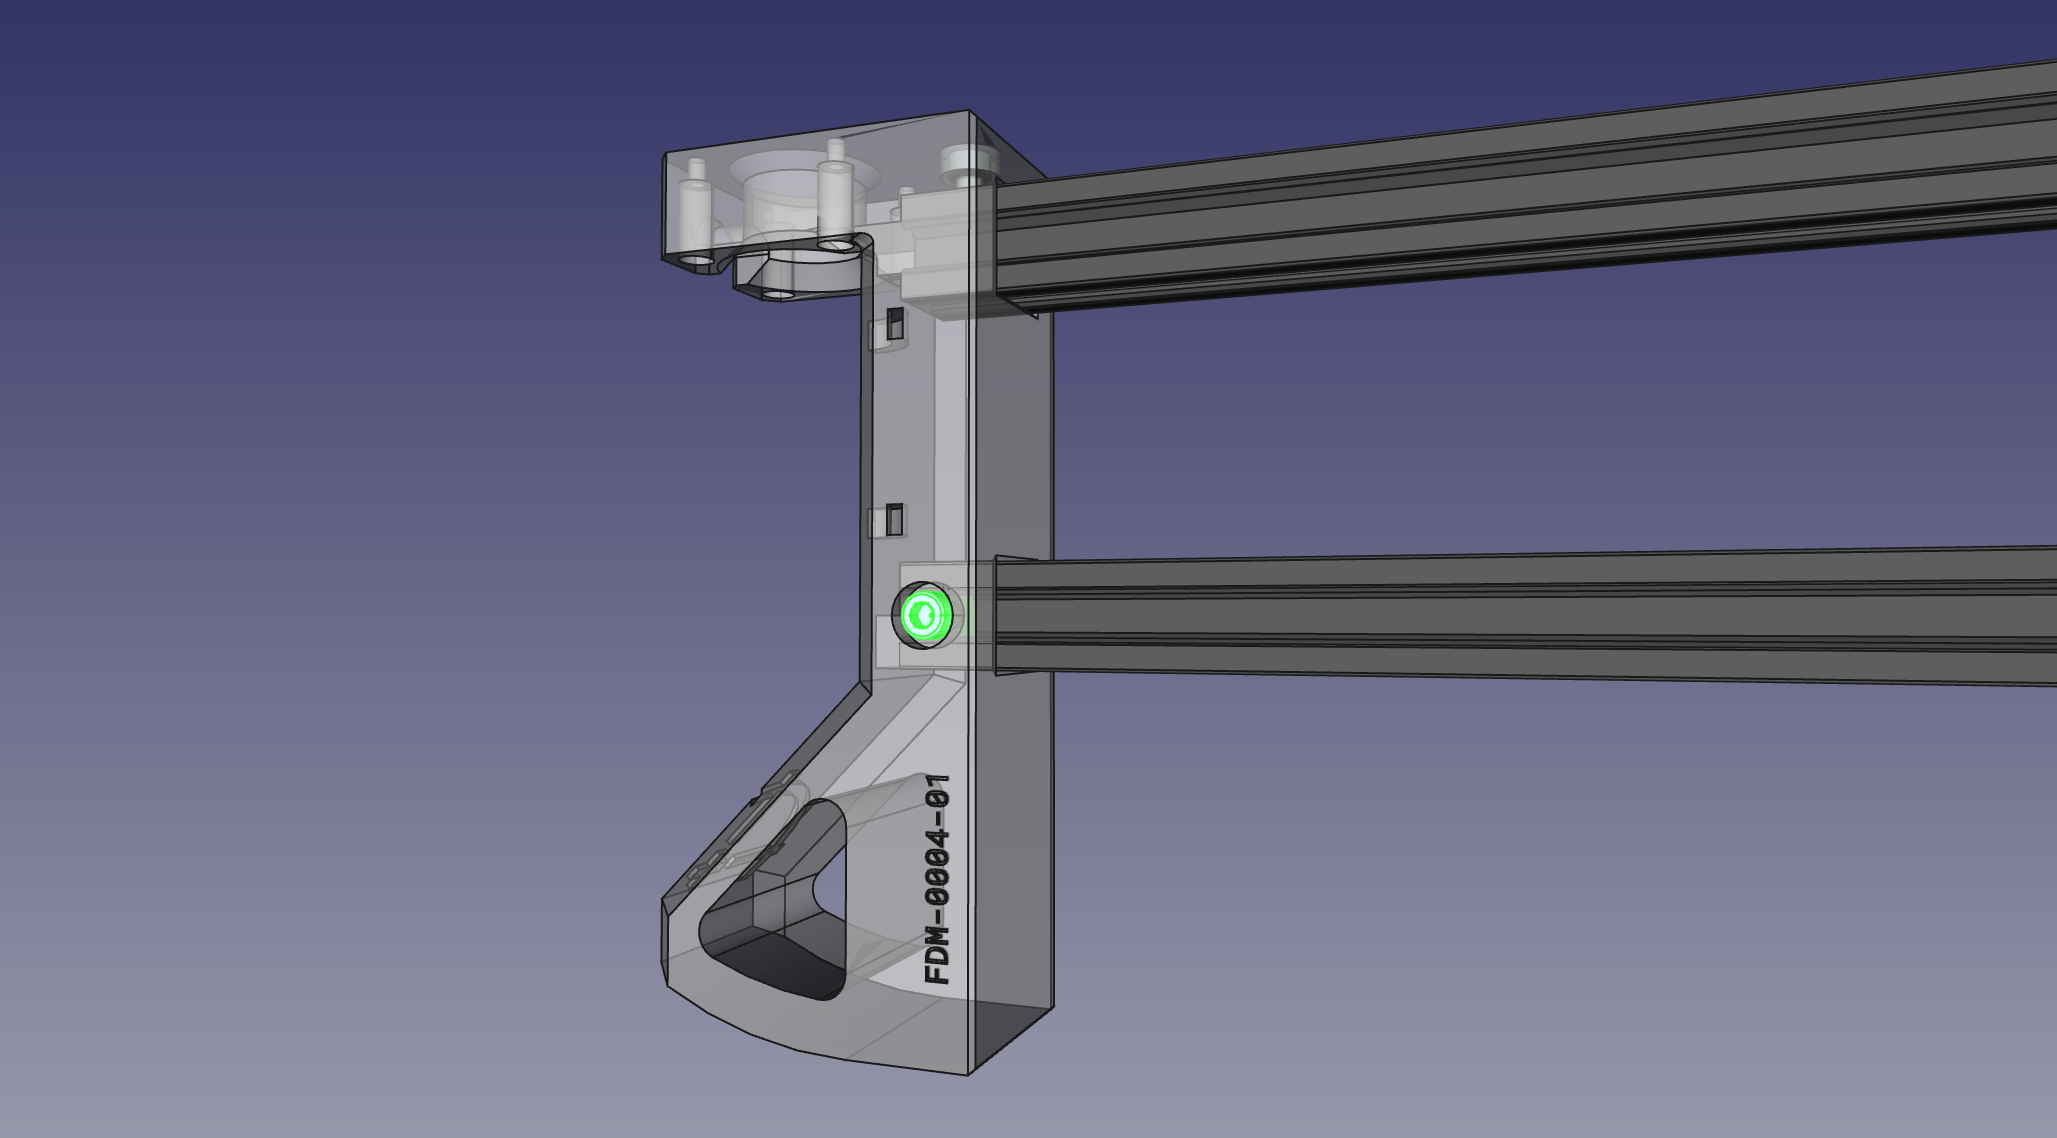
Task: Pick the lower rectangular slot above the screw
Action: pyautogui.click(x=896, y=519)
